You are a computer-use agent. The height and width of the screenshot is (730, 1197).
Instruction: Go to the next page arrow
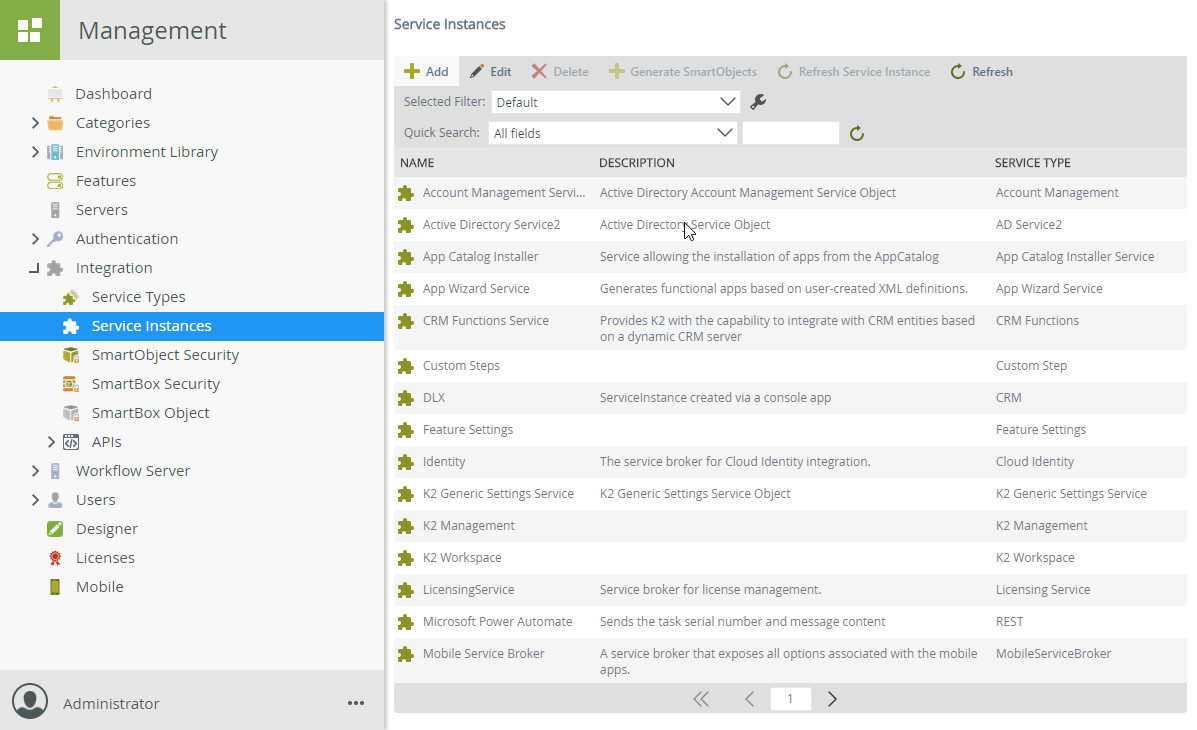click(x=832, y=699)
